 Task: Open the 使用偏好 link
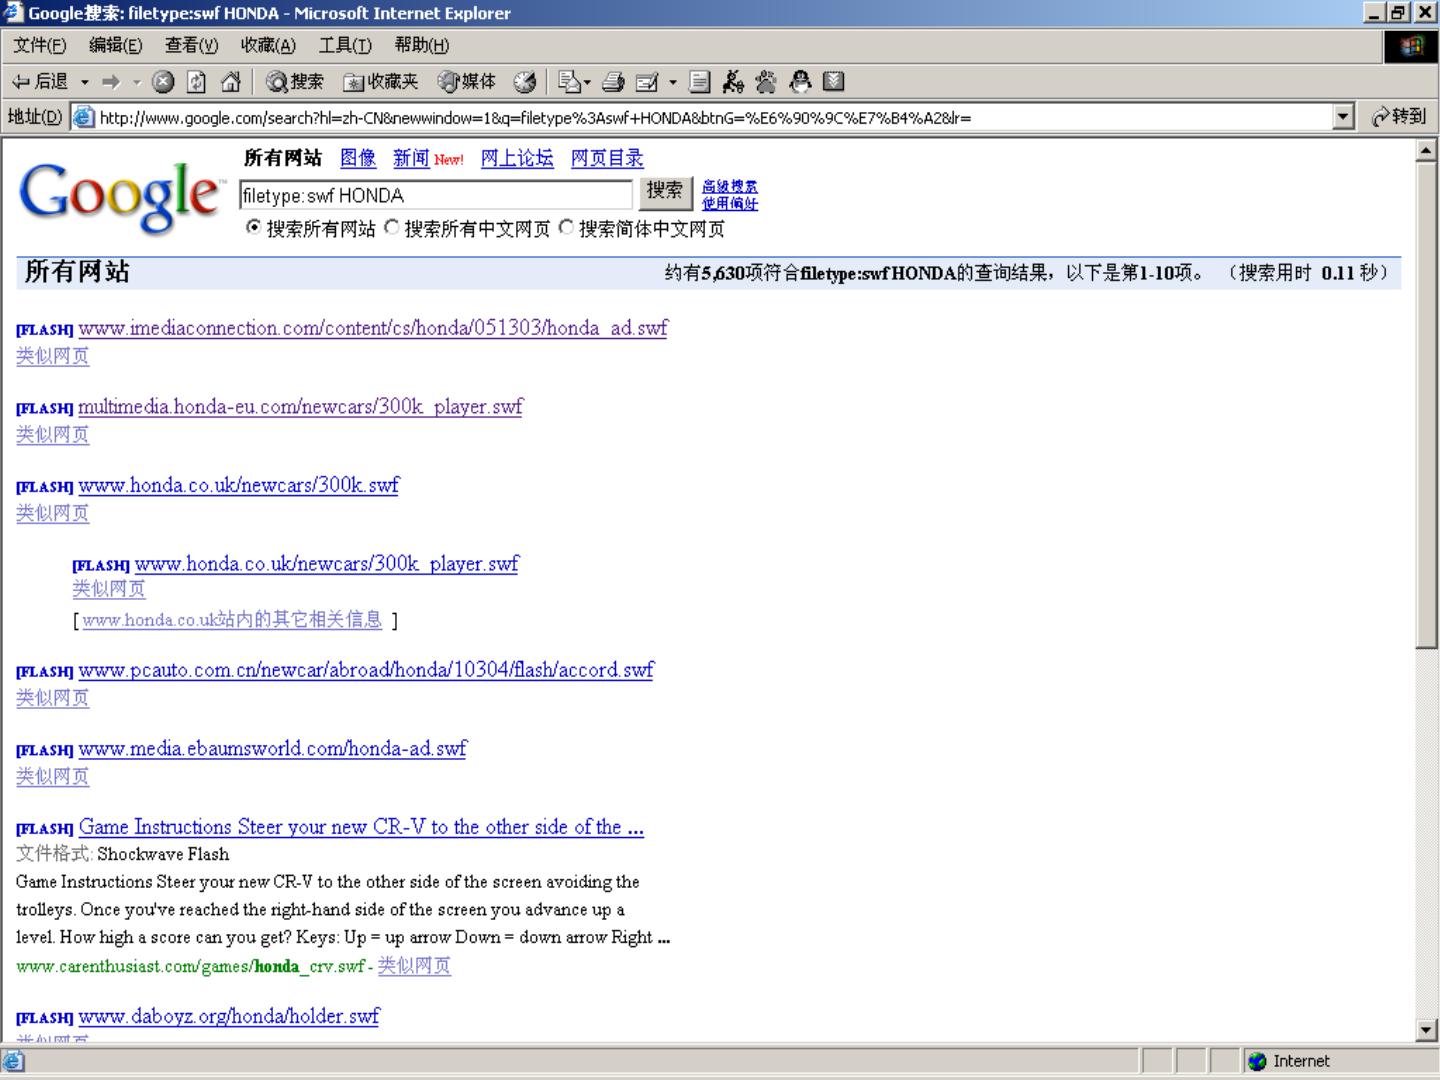730,204
